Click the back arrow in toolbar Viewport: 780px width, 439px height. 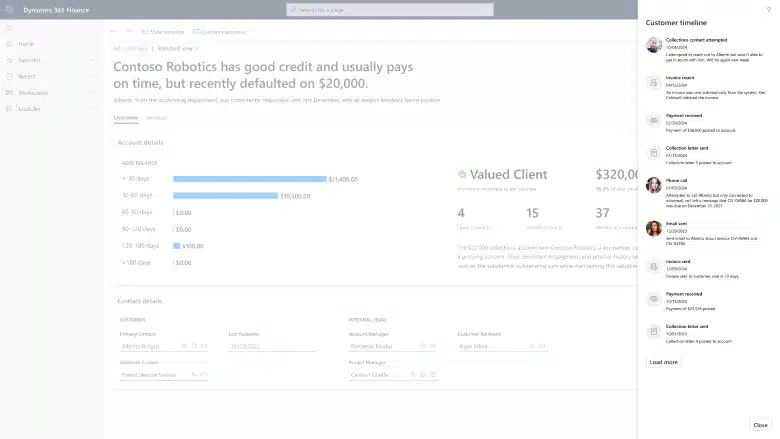(x=113, y=32)
